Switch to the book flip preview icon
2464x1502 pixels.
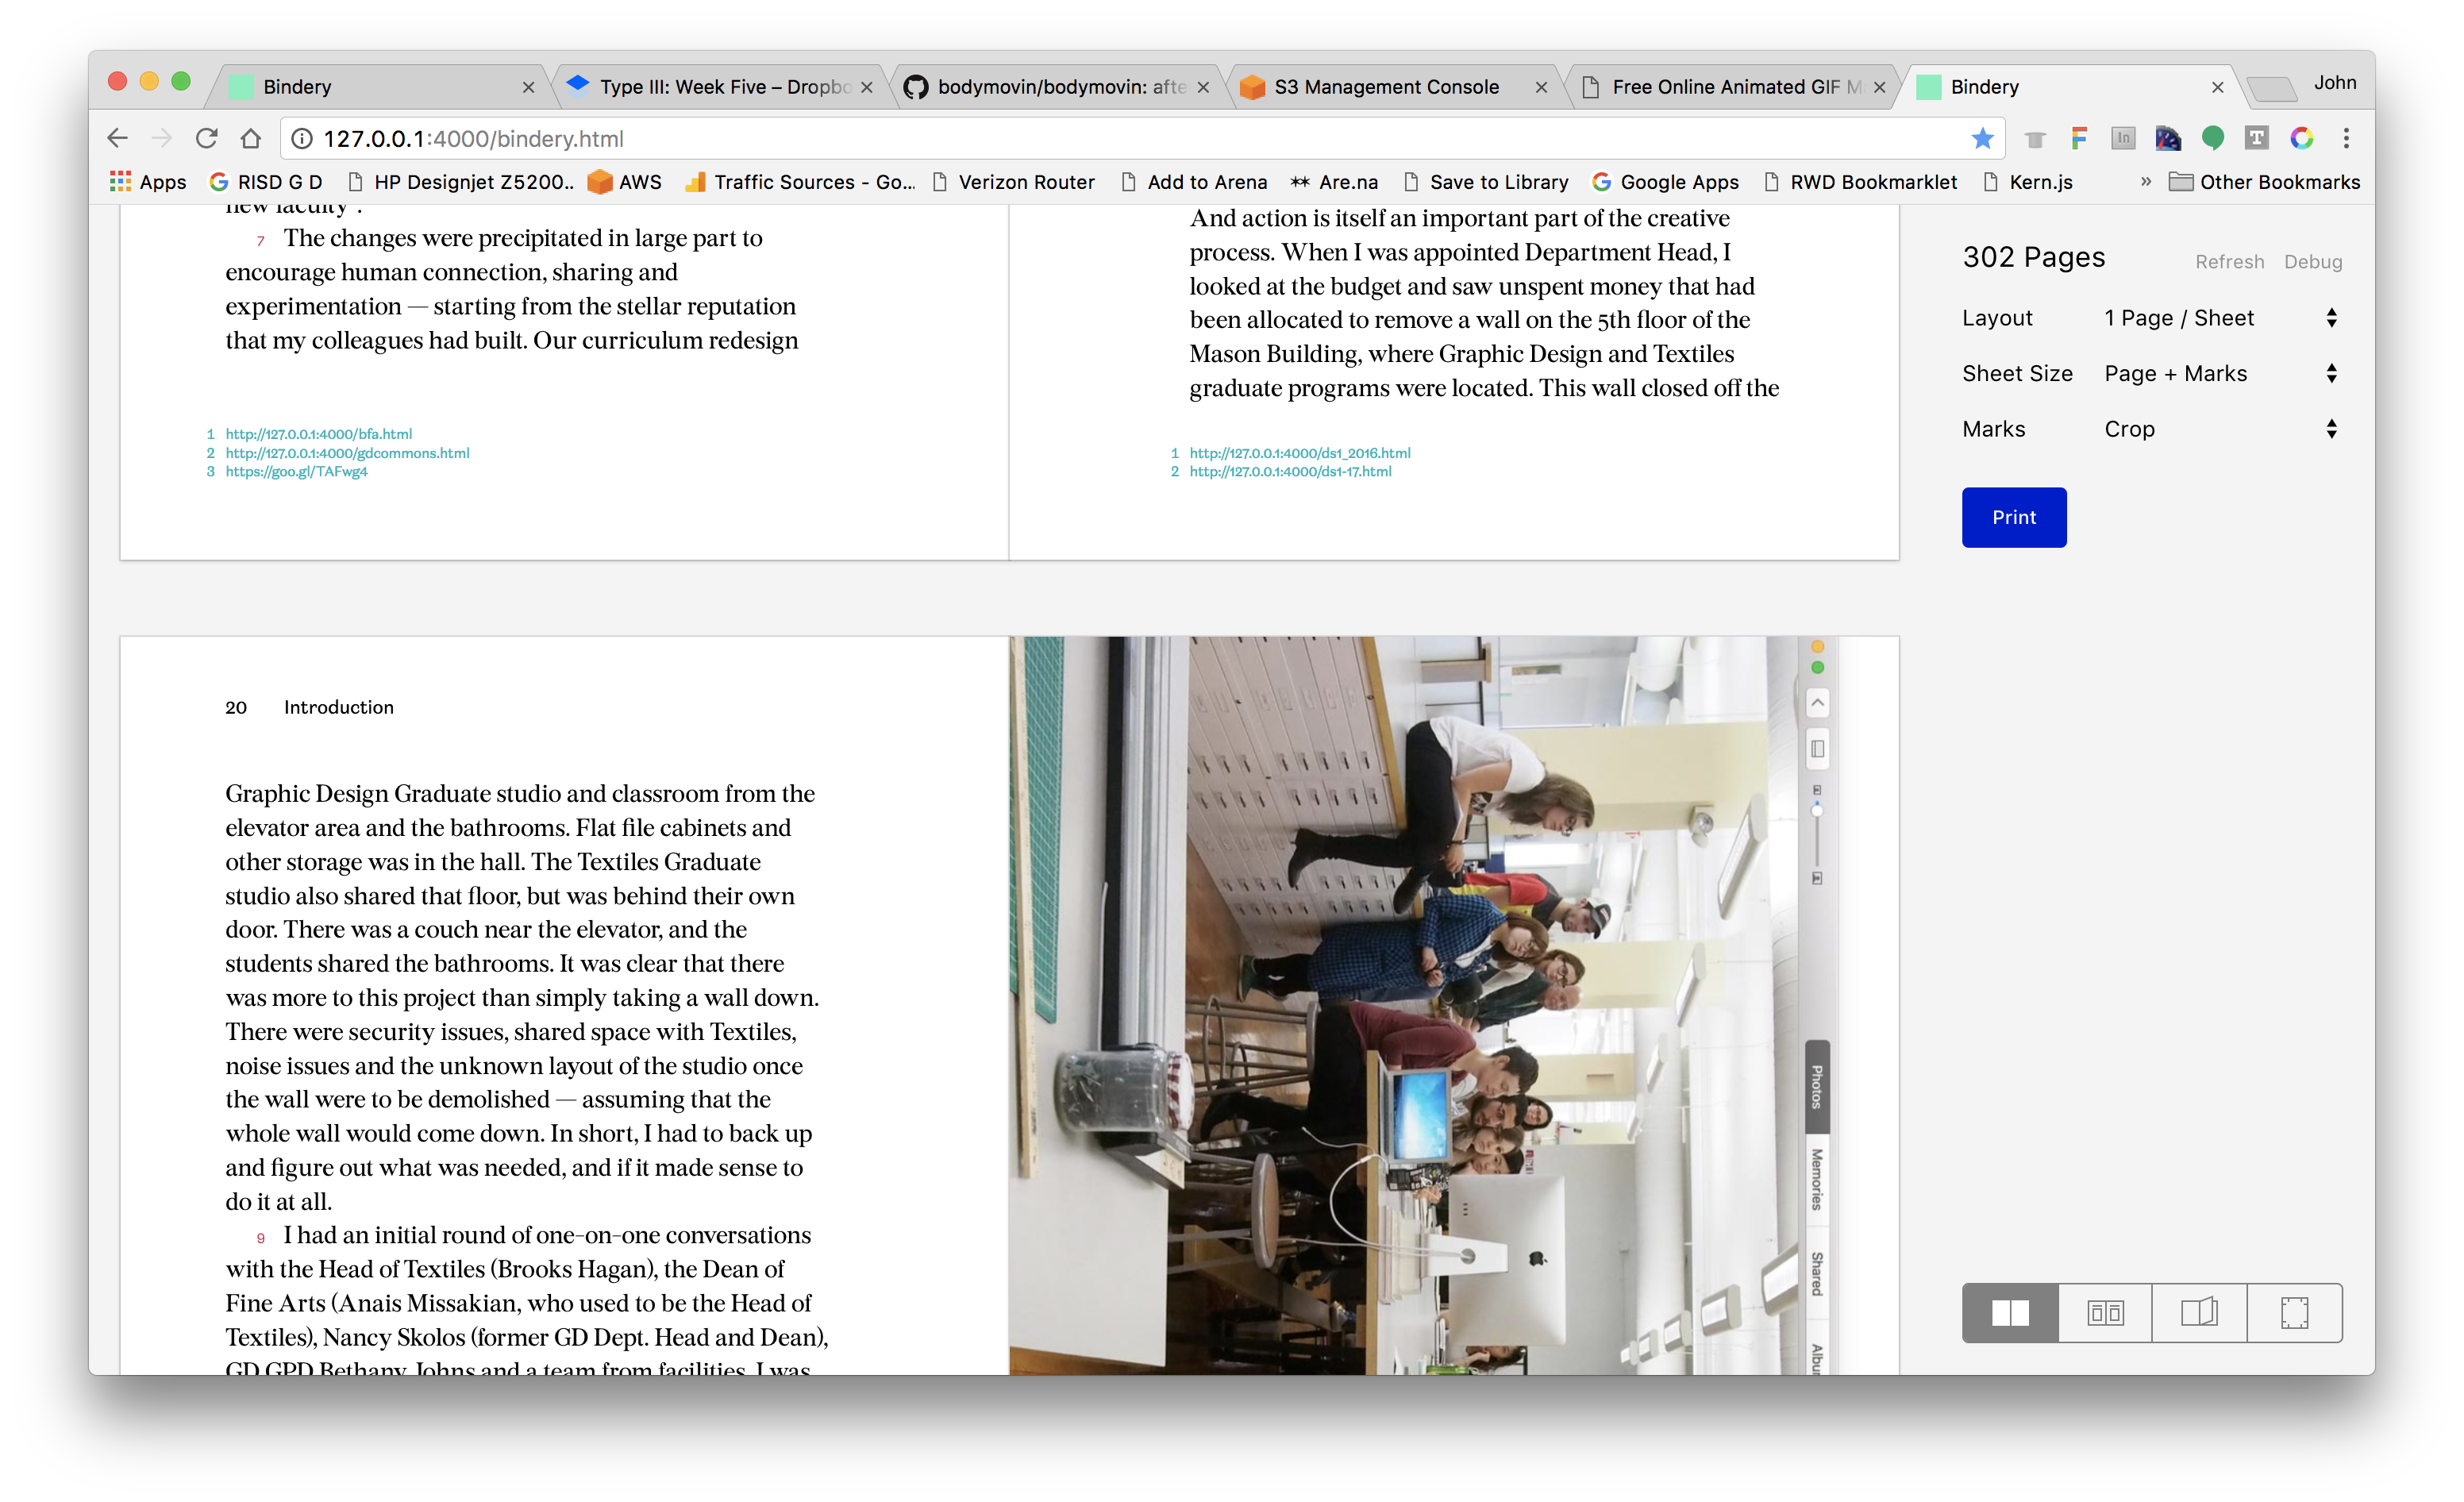tap(2199, 1312)
